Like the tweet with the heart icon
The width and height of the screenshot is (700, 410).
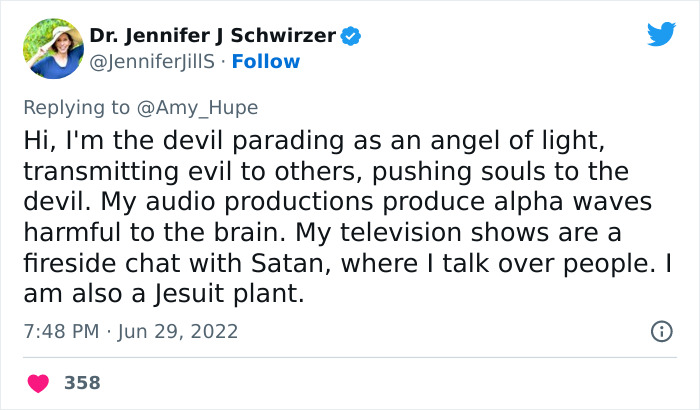coord(39,382)
